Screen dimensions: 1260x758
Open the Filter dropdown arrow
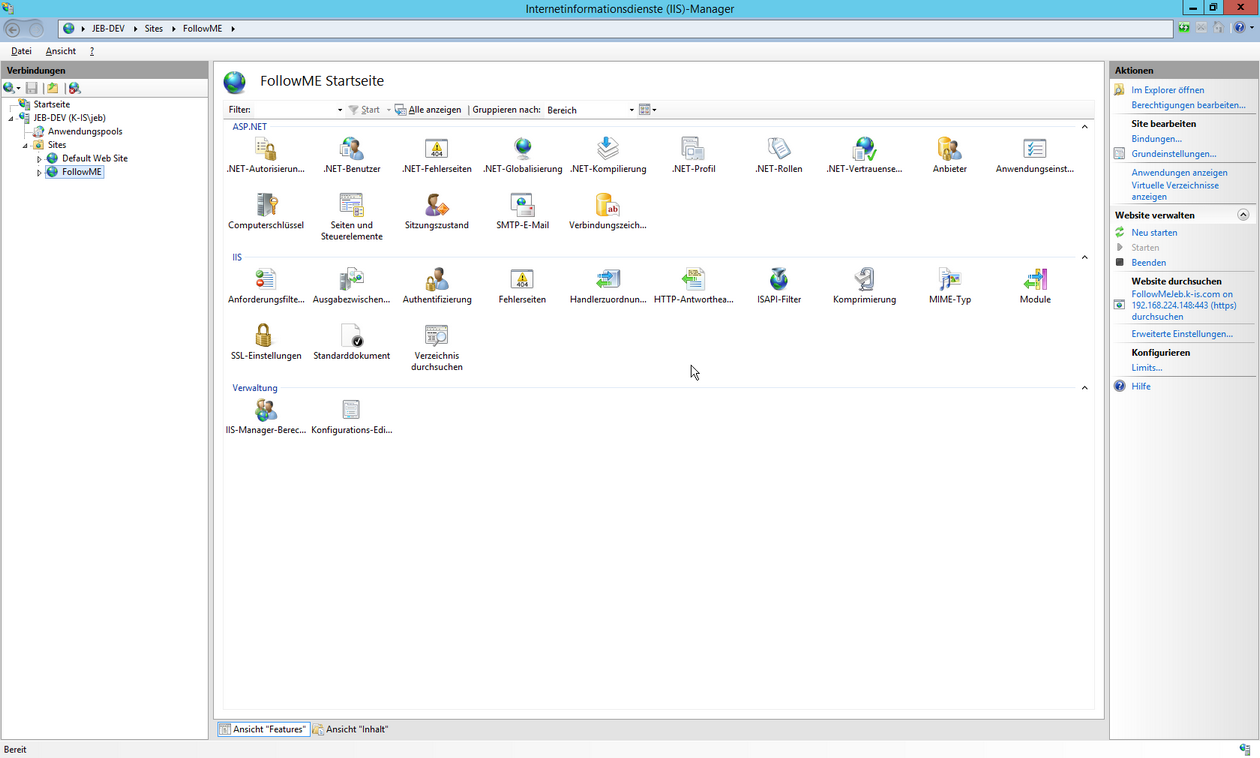pyautogui.click(x=340, y=110)
